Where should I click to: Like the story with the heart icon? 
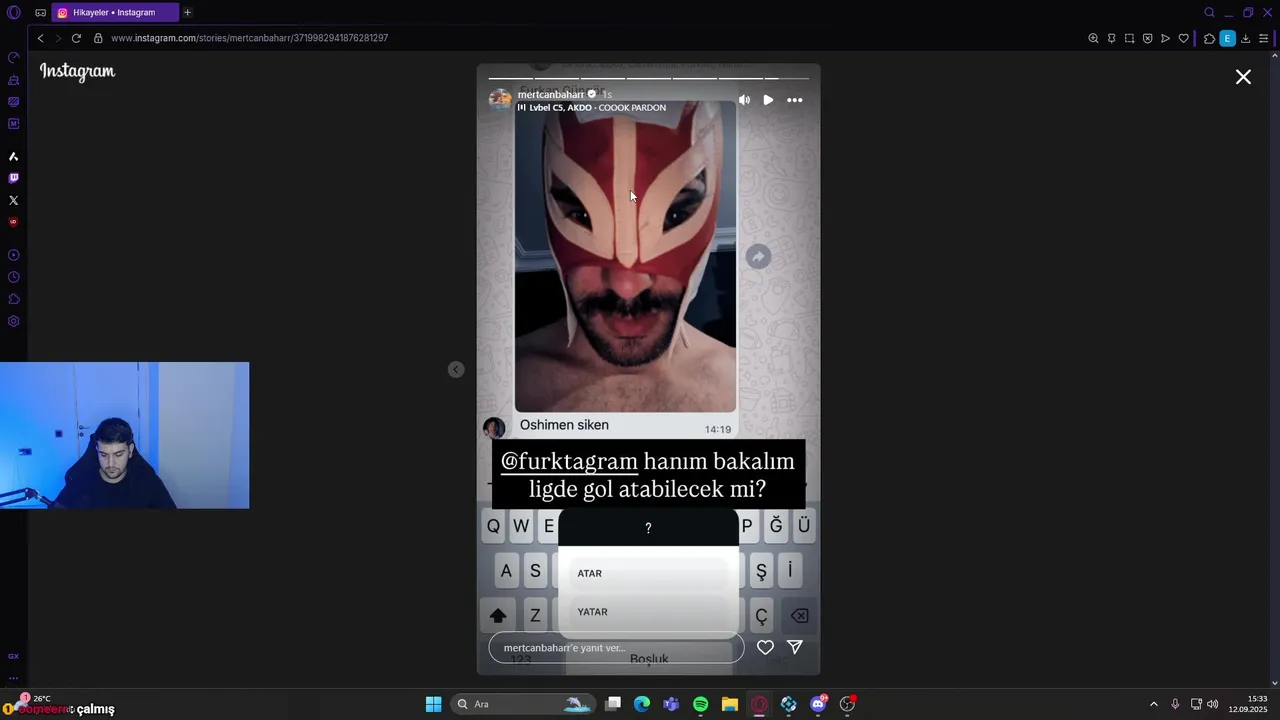[765, 647]
